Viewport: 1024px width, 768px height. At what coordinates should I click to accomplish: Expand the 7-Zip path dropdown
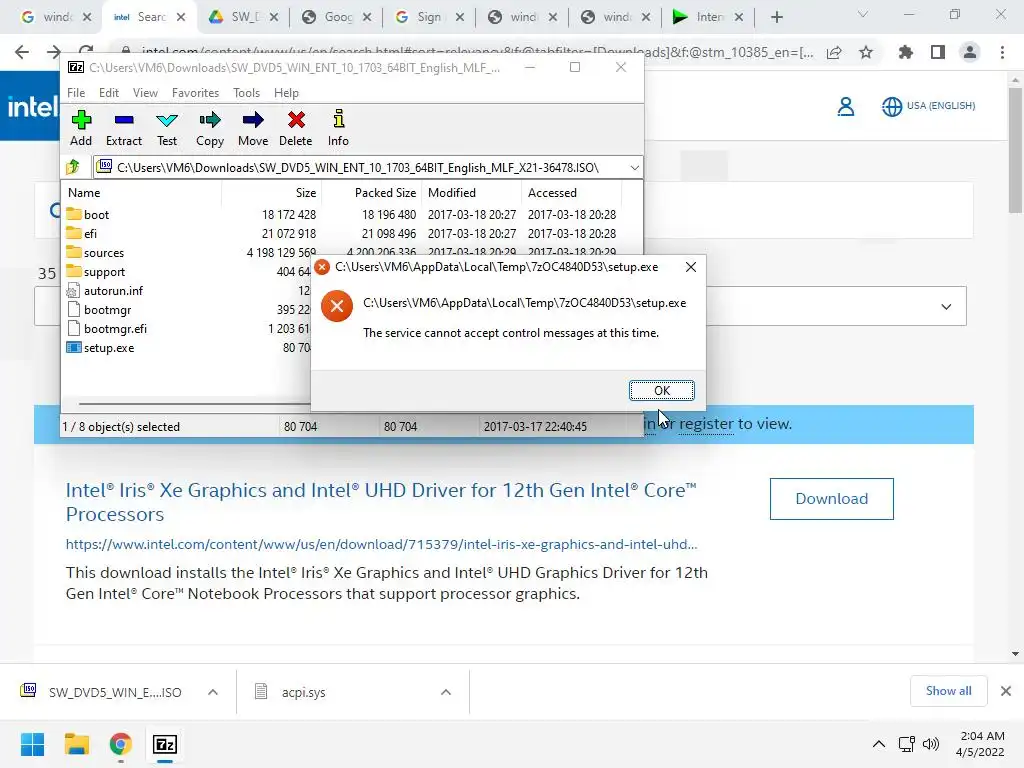click(x=634, y=168)
